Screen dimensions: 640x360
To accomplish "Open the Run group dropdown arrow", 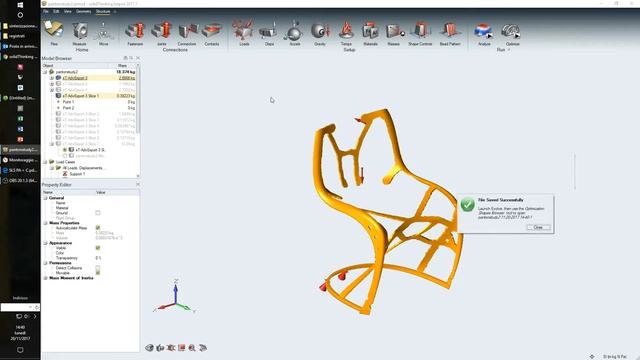I will (x=509, y=50).
